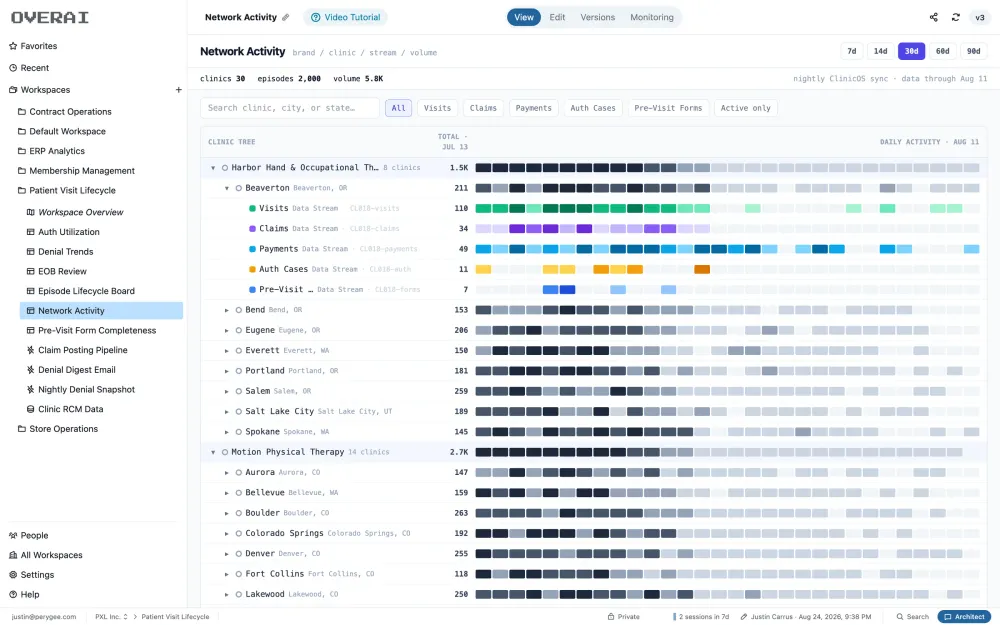Click the pencil rename icon beside Network Activity
The image size is (1000, 625).
coord(286,17)
